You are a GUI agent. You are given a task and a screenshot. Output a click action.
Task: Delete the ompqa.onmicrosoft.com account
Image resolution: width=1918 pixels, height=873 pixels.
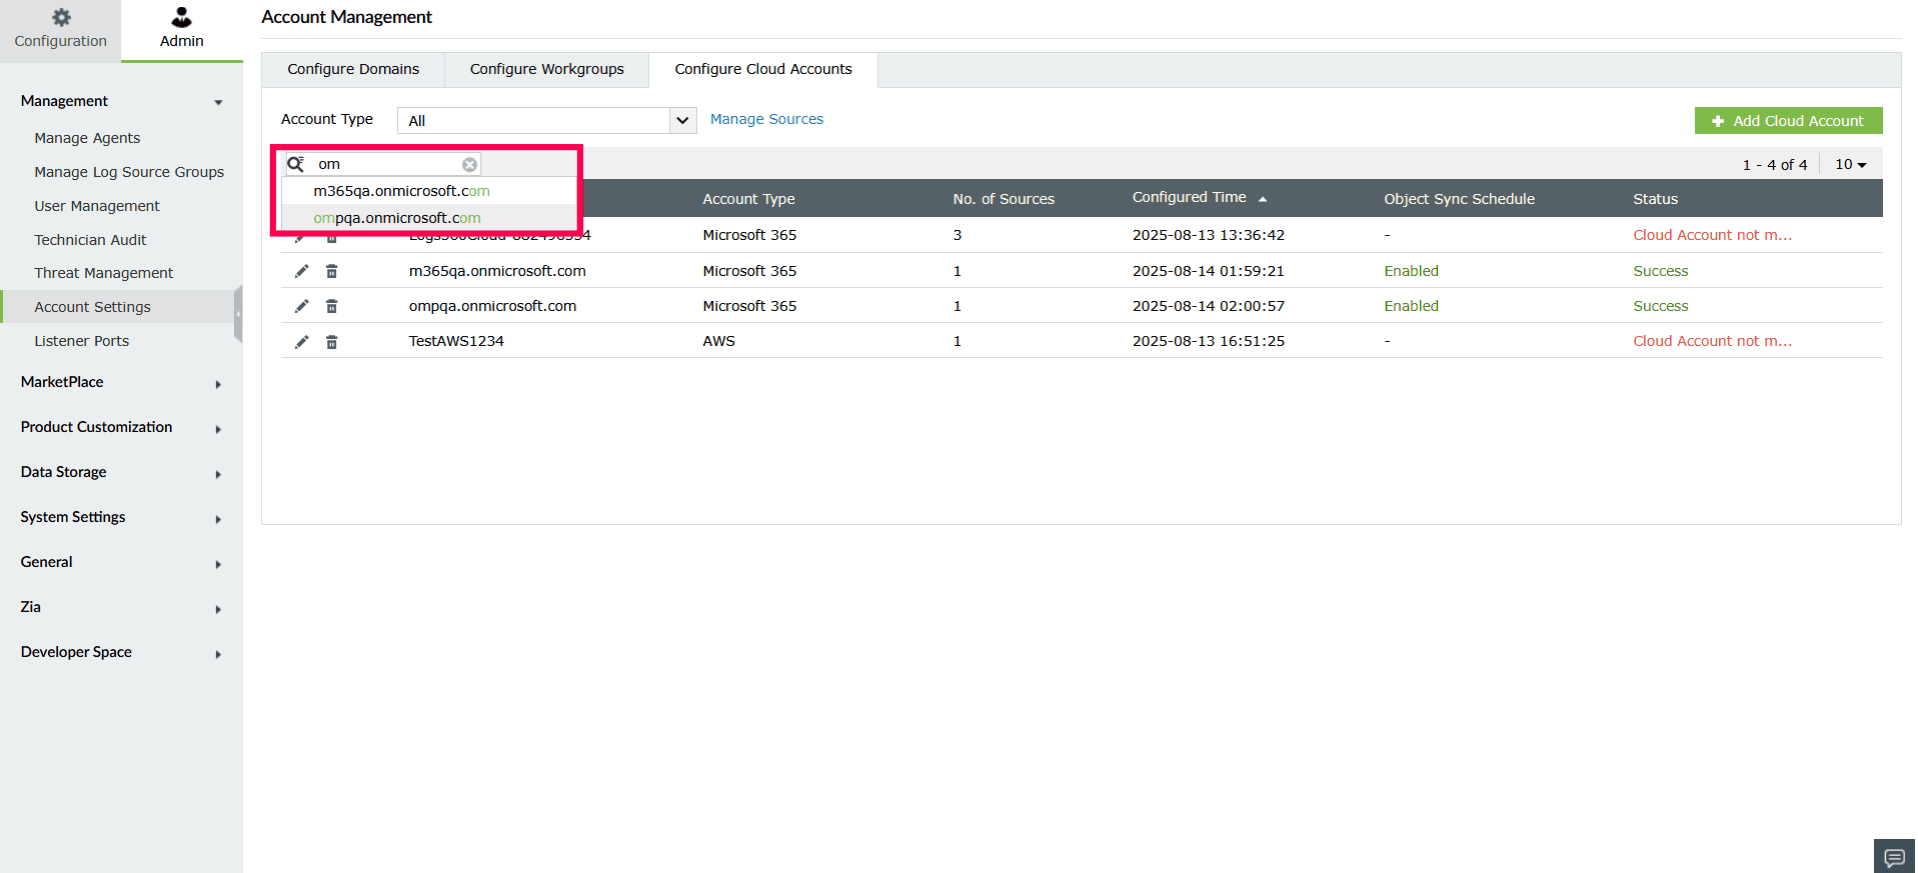pyautogui.click(x=332, y=306)
